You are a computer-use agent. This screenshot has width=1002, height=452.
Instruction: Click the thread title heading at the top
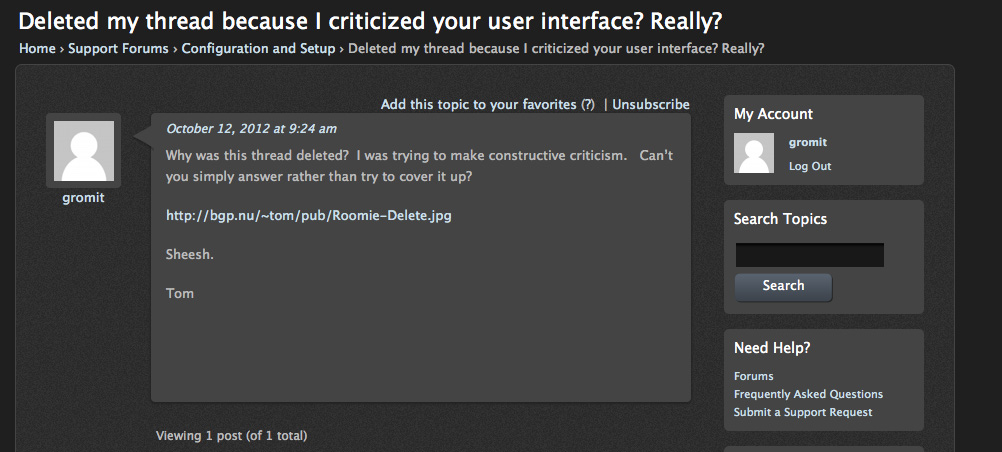(370, 21)
